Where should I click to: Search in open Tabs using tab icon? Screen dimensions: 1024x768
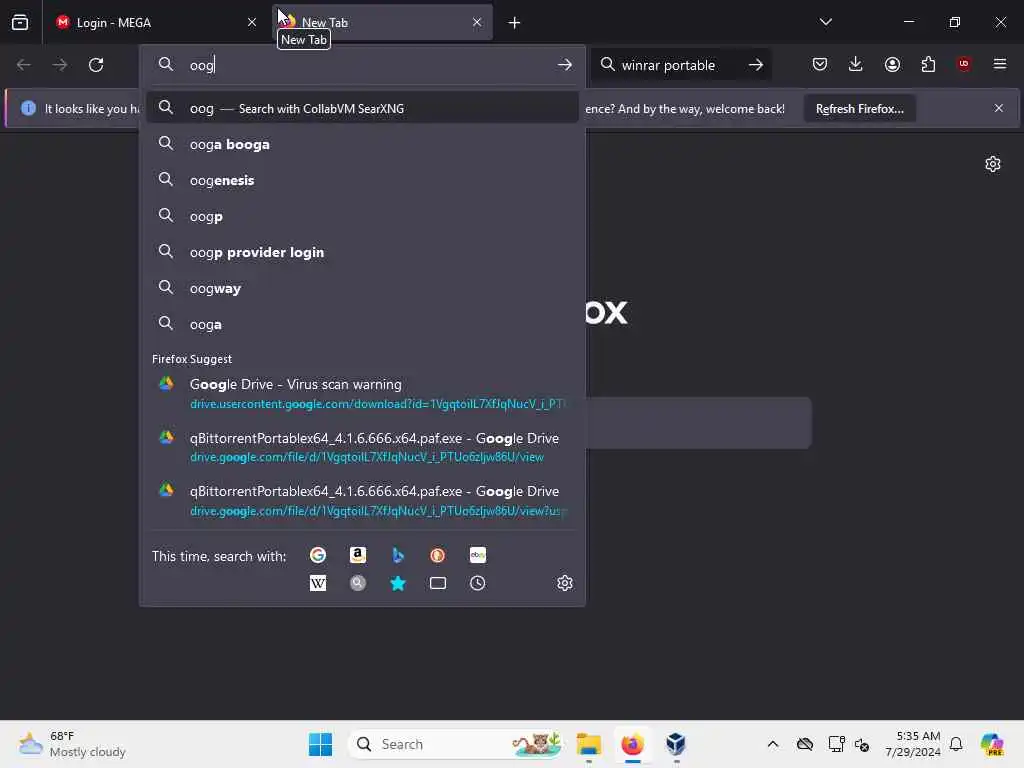(x=438, y=583)
